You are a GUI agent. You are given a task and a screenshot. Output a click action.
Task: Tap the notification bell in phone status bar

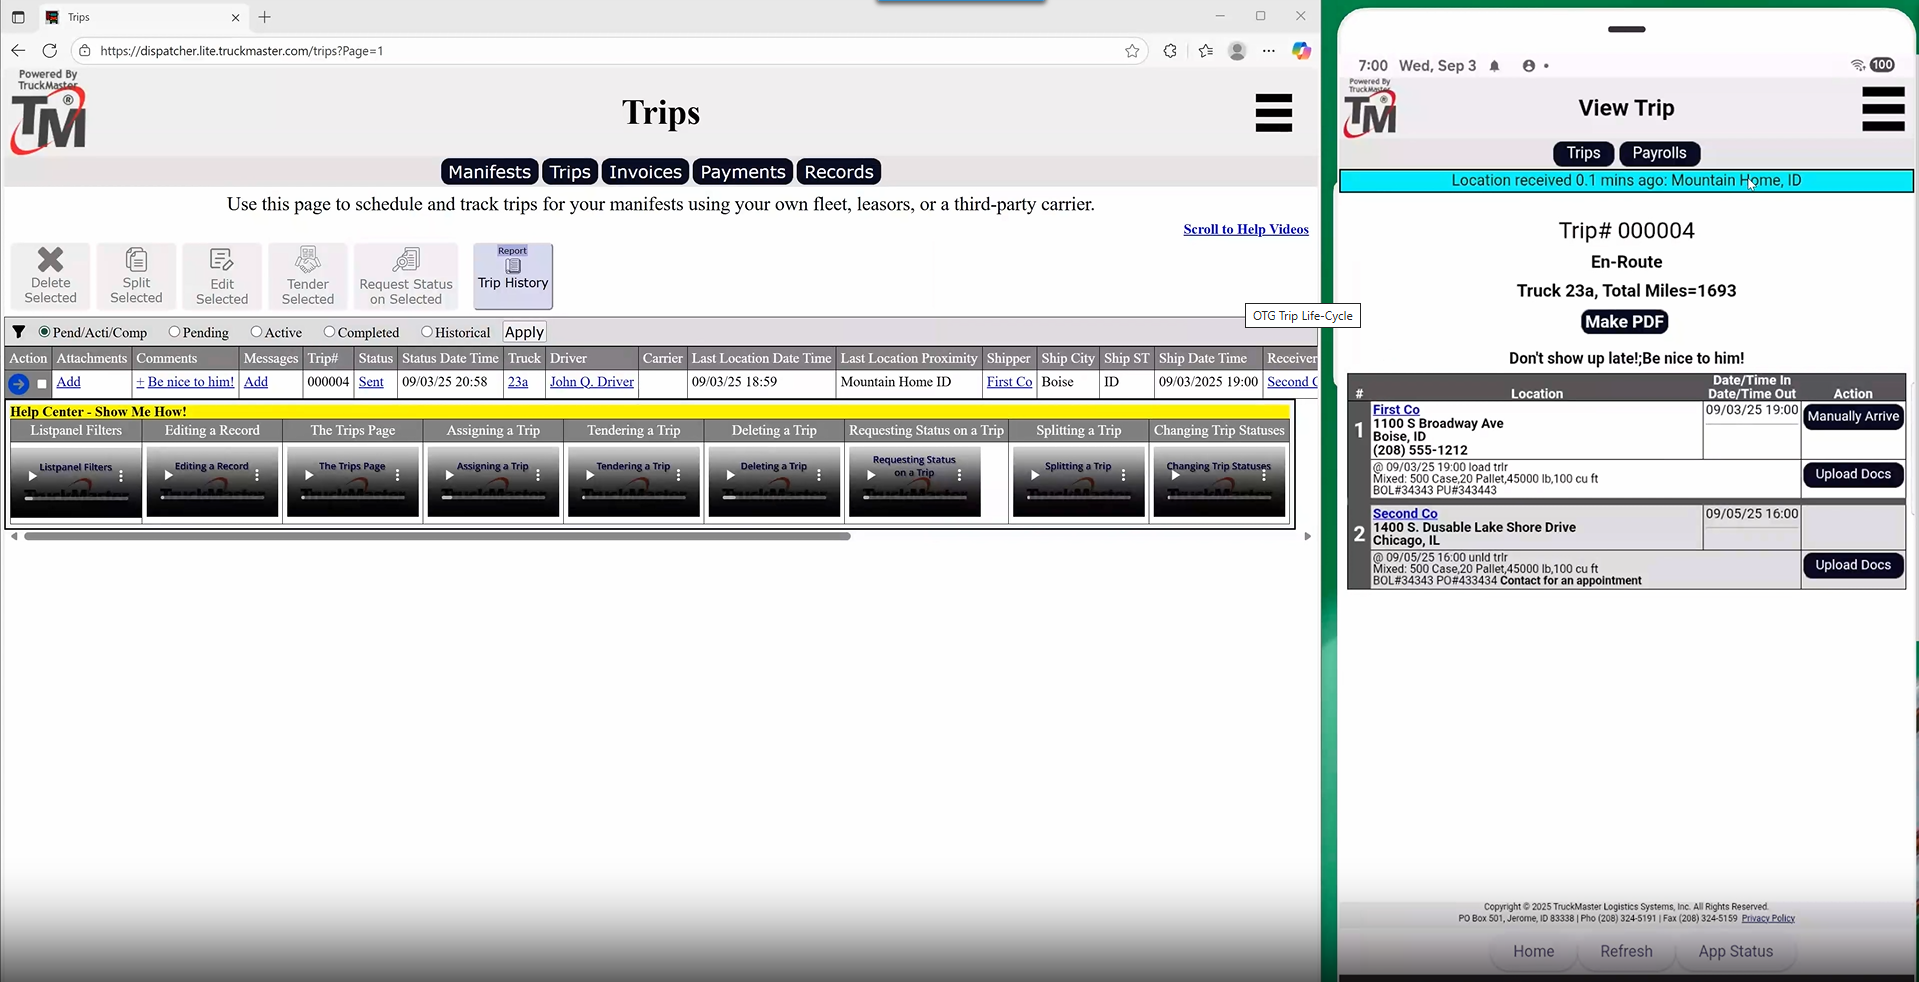click(1495, 66)
